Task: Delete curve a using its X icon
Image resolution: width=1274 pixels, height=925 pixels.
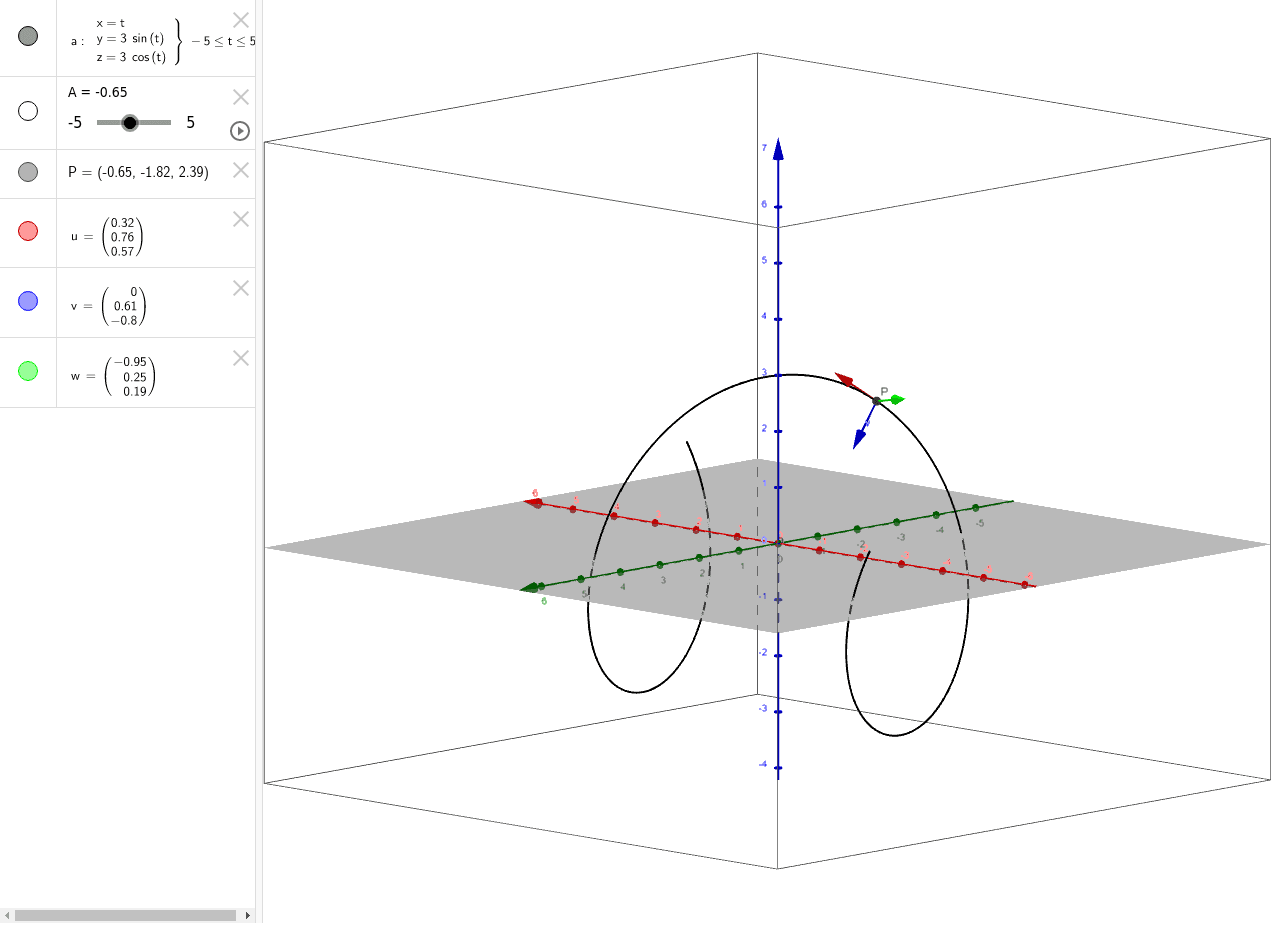Action: [239, 20]
